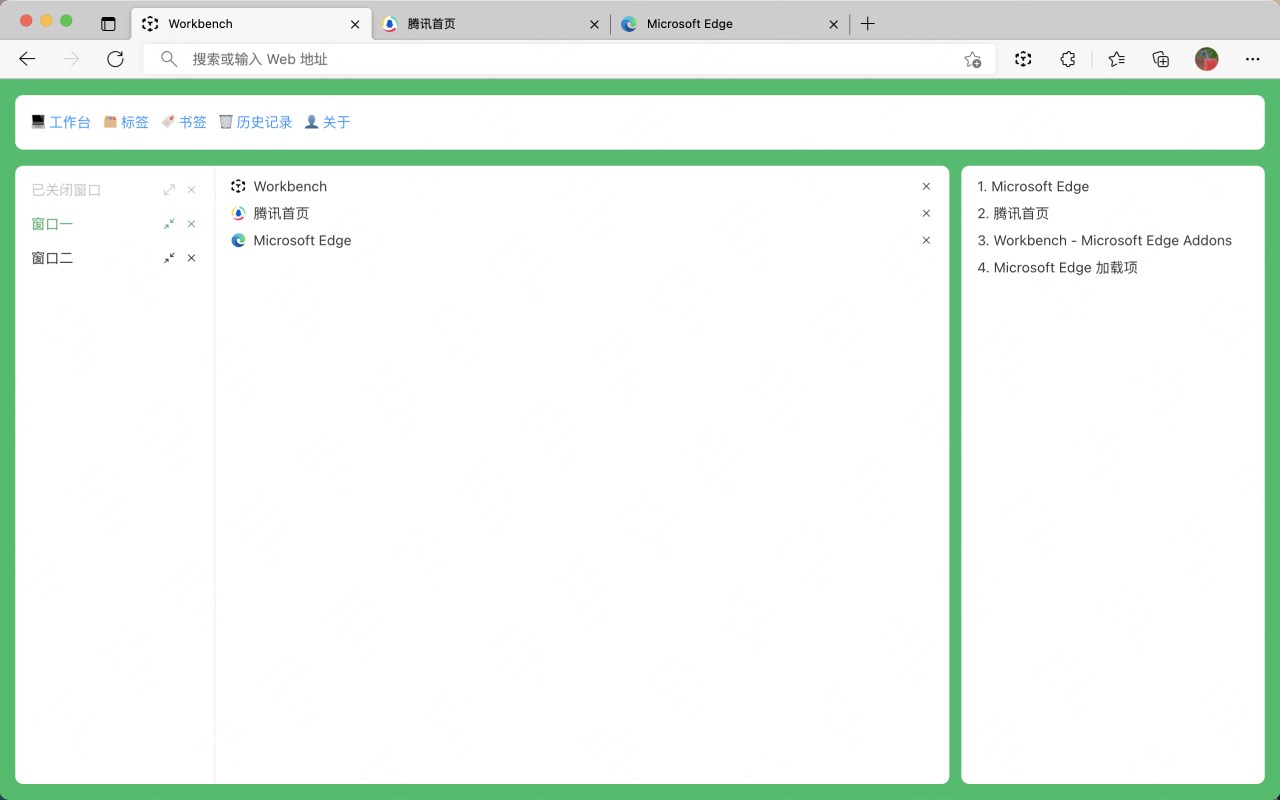The width and height of the screenshot is (1280, 800).
Task: Open the Workbench extension toolbar icon
Action: [1022, 59]
